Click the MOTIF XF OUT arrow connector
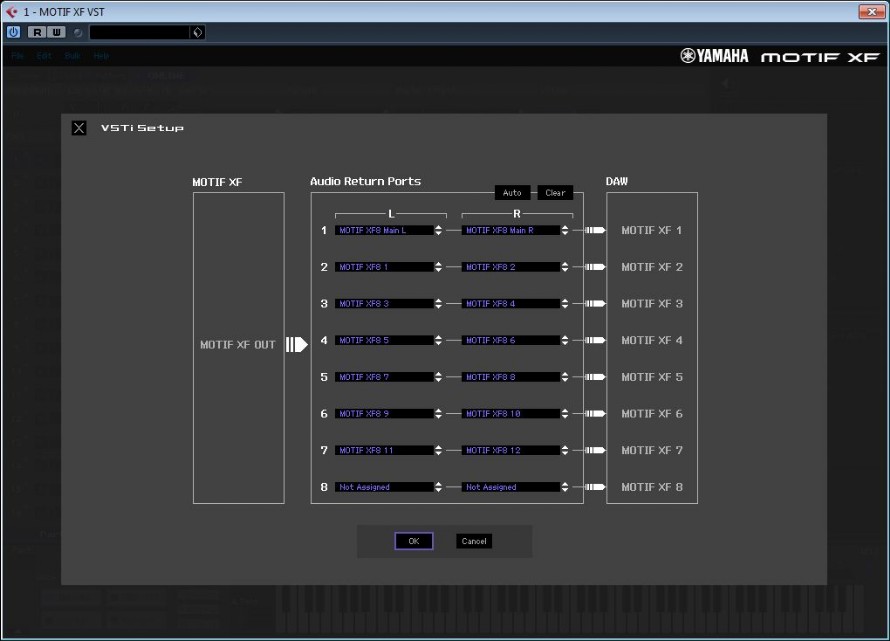 pos(296,345)
